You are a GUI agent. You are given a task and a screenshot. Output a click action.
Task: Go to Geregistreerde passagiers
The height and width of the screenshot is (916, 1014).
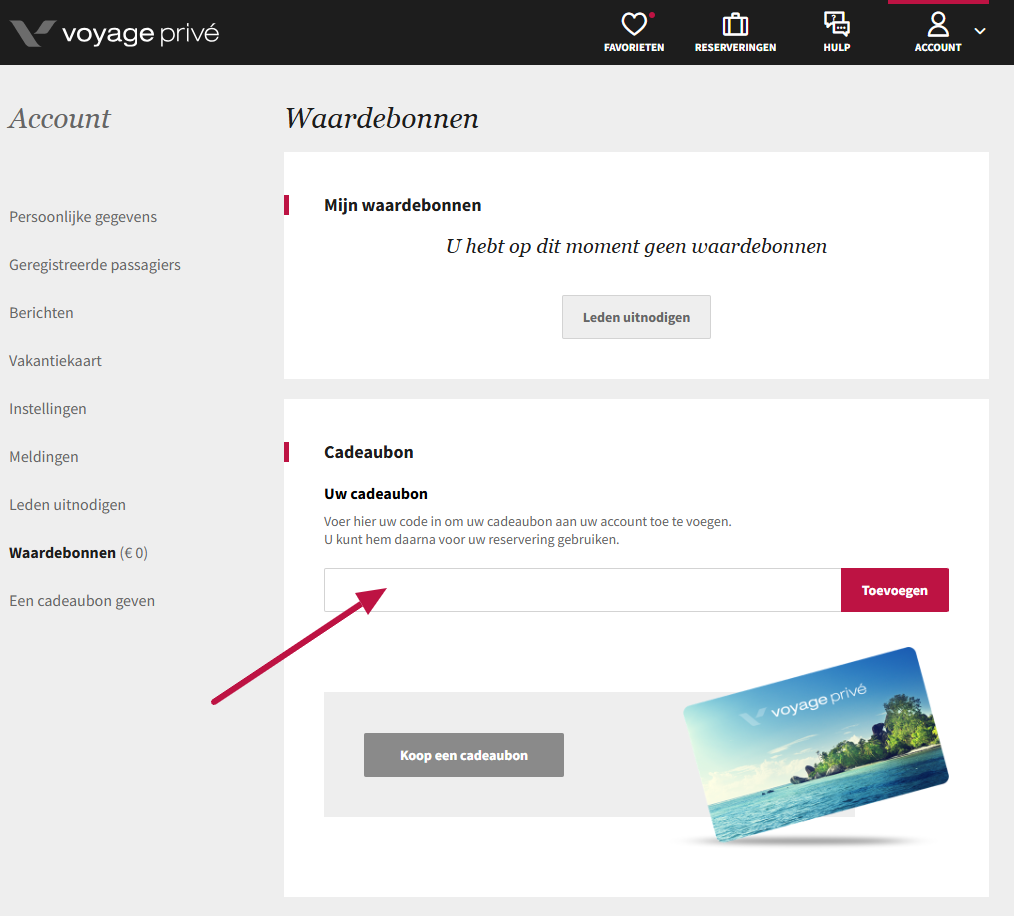pyautogui.click(x=95, y=265)
